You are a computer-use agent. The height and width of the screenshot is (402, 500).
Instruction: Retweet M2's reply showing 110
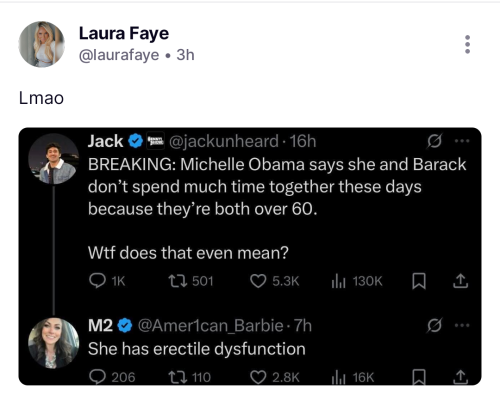[x=177, y=377]
